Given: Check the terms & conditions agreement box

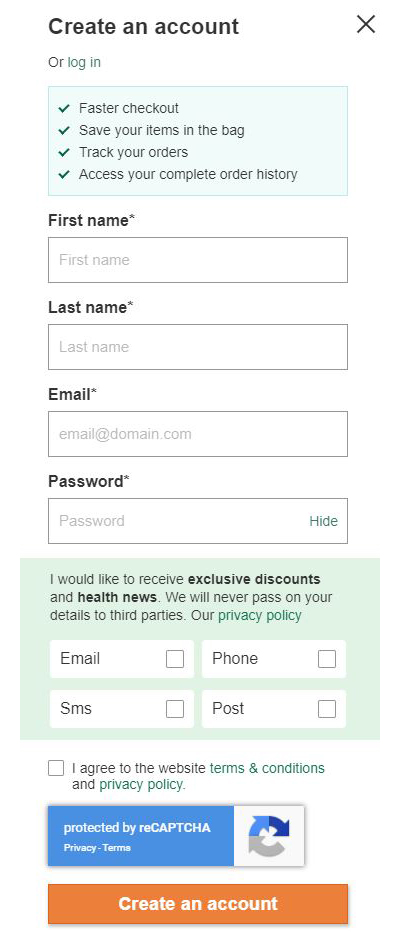Looking at the screenshot, I should click(x=56, y=768).
